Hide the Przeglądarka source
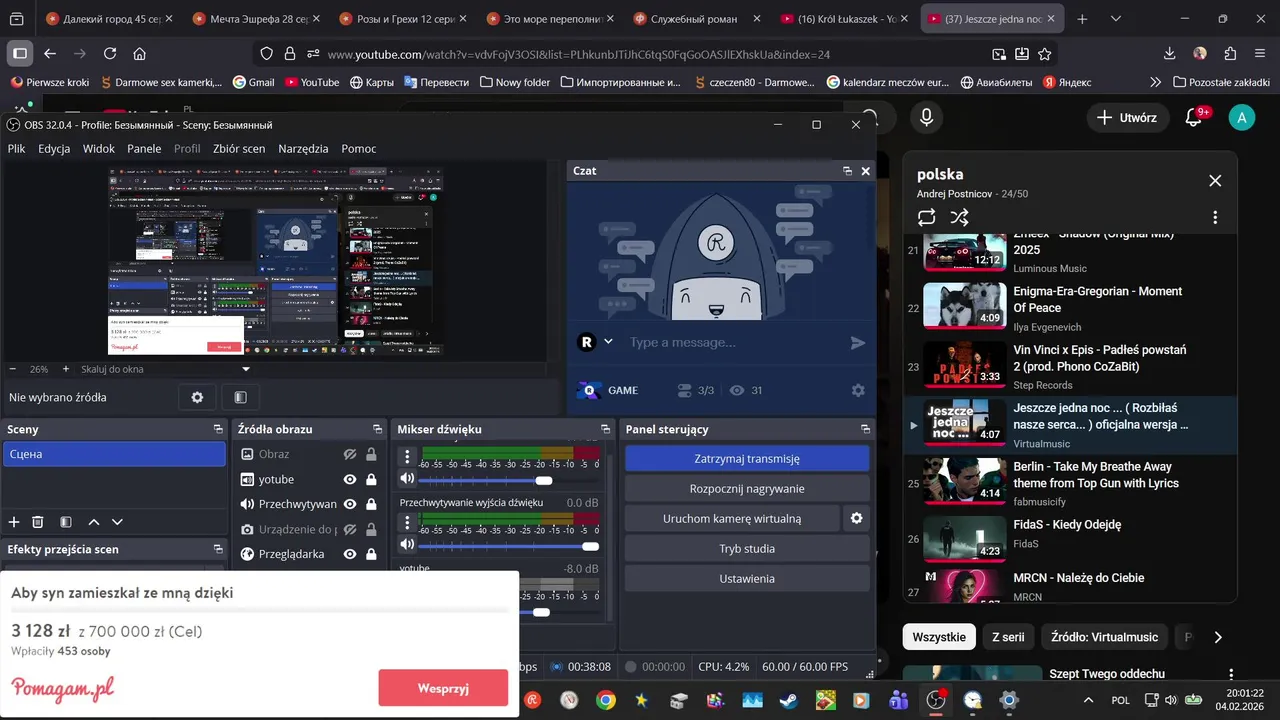The height and width of the screenshot is (720, 1280). coord(350,554)
